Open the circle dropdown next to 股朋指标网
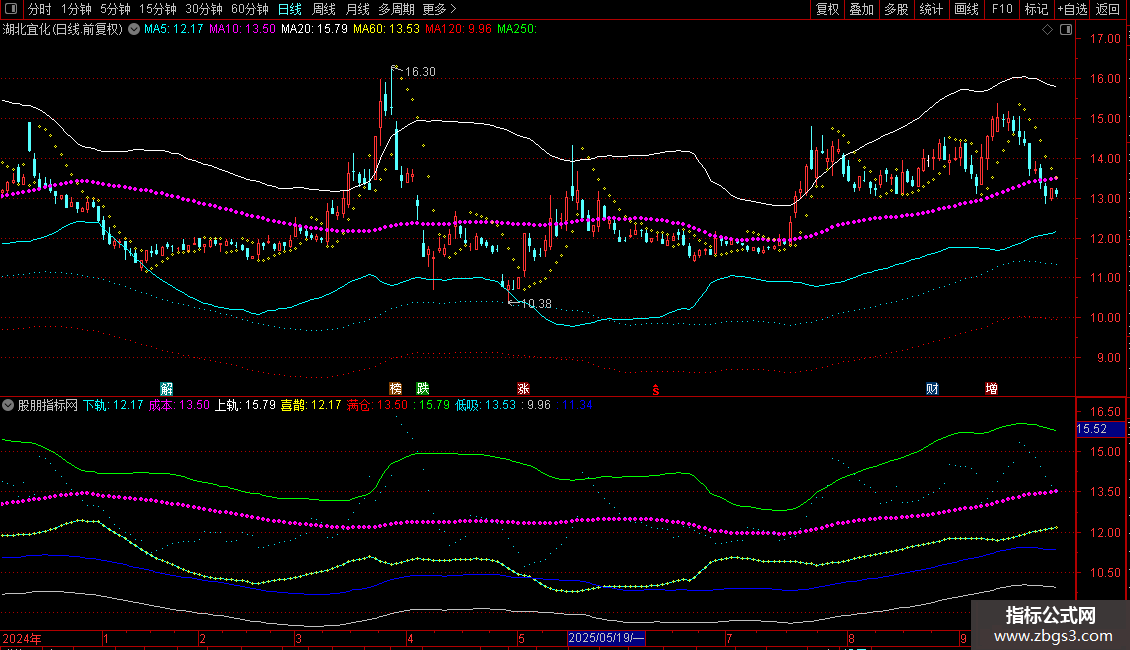The height and width of the screenshot is (650, 1130). pos(8,405)
